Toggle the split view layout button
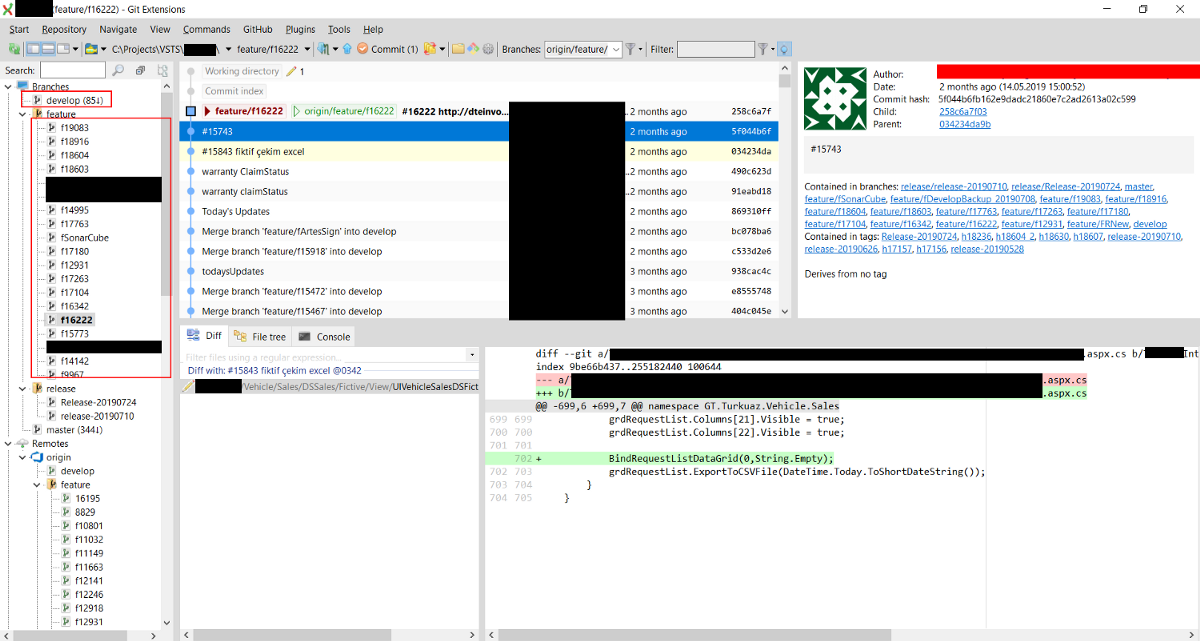The image size is (1200, 641). point(49,49)
